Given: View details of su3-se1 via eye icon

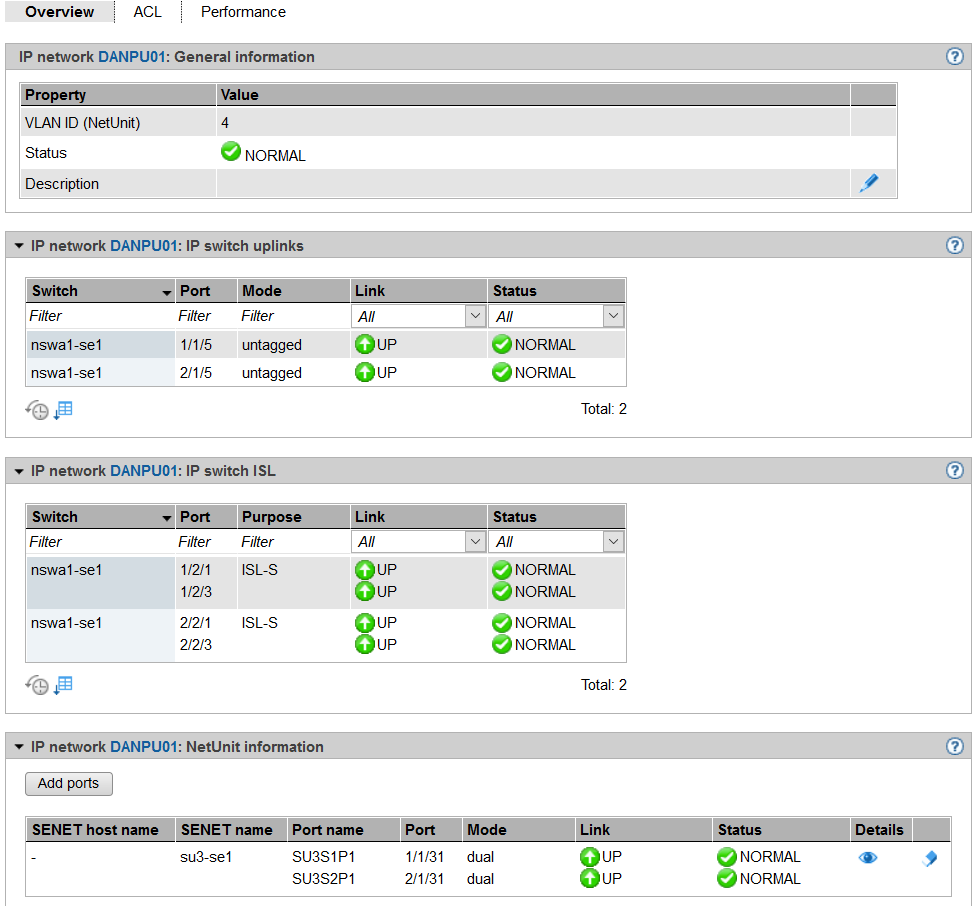Looking at the screenshot, I should [867, 858].
